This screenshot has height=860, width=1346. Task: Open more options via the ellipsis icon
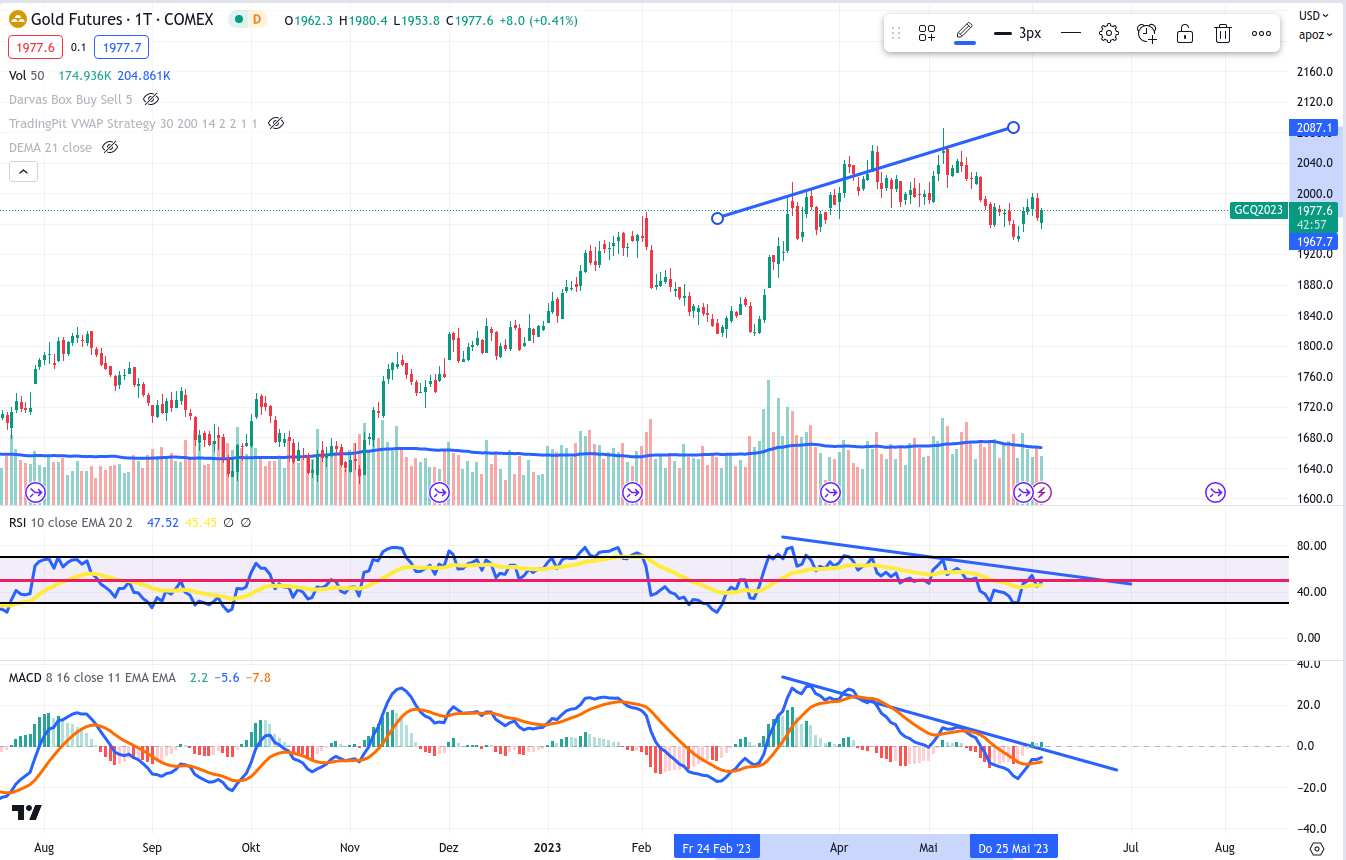tap(1261, 32)
